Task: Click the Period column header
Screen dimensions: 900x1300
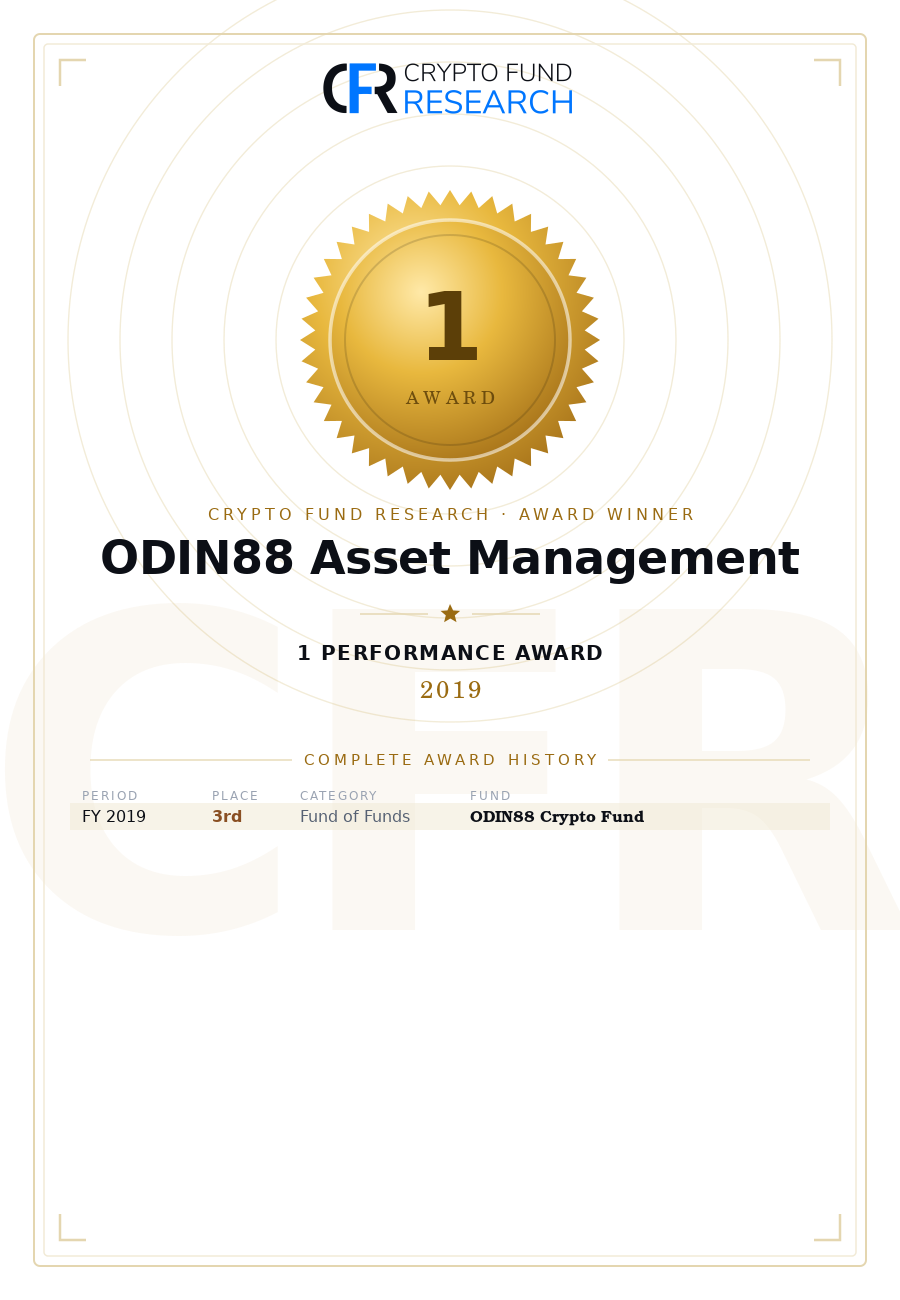Action: click(110, 796)
